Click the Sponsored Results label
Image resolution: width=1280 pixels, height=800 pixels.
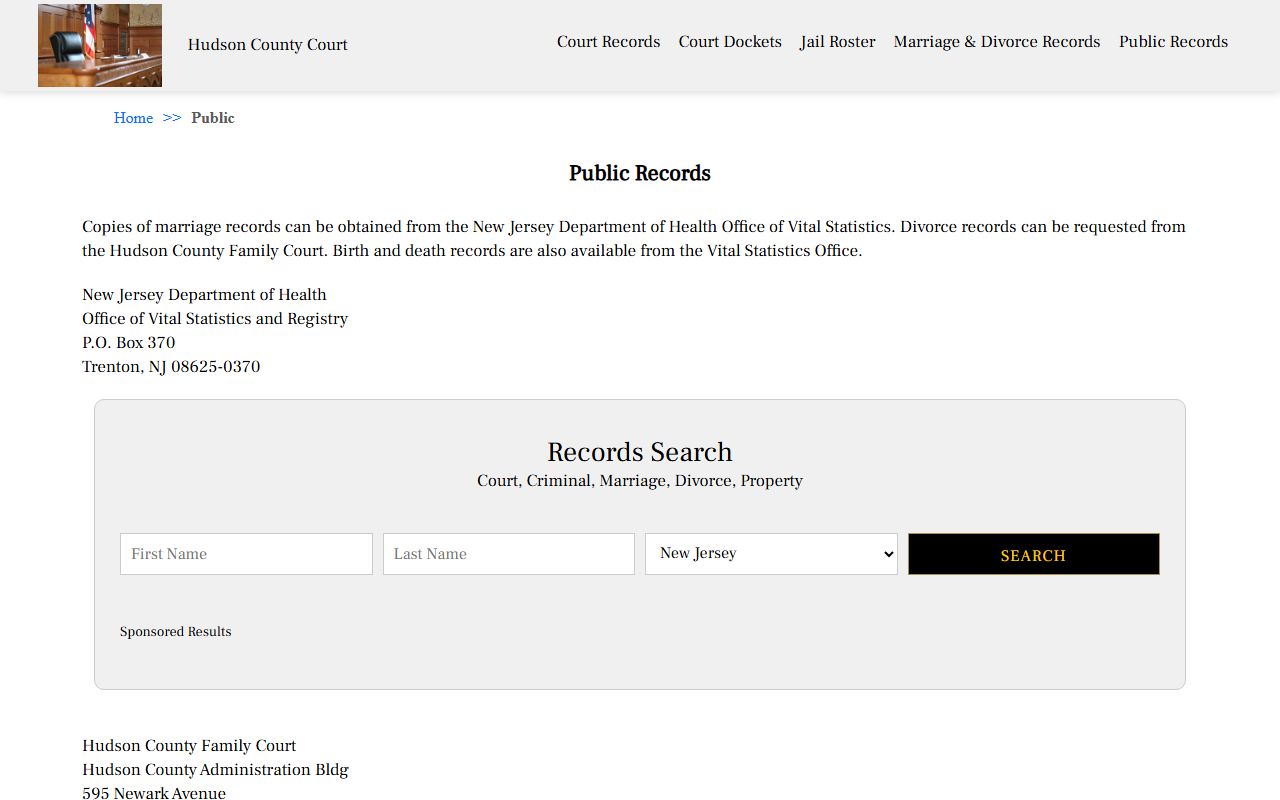176,632
